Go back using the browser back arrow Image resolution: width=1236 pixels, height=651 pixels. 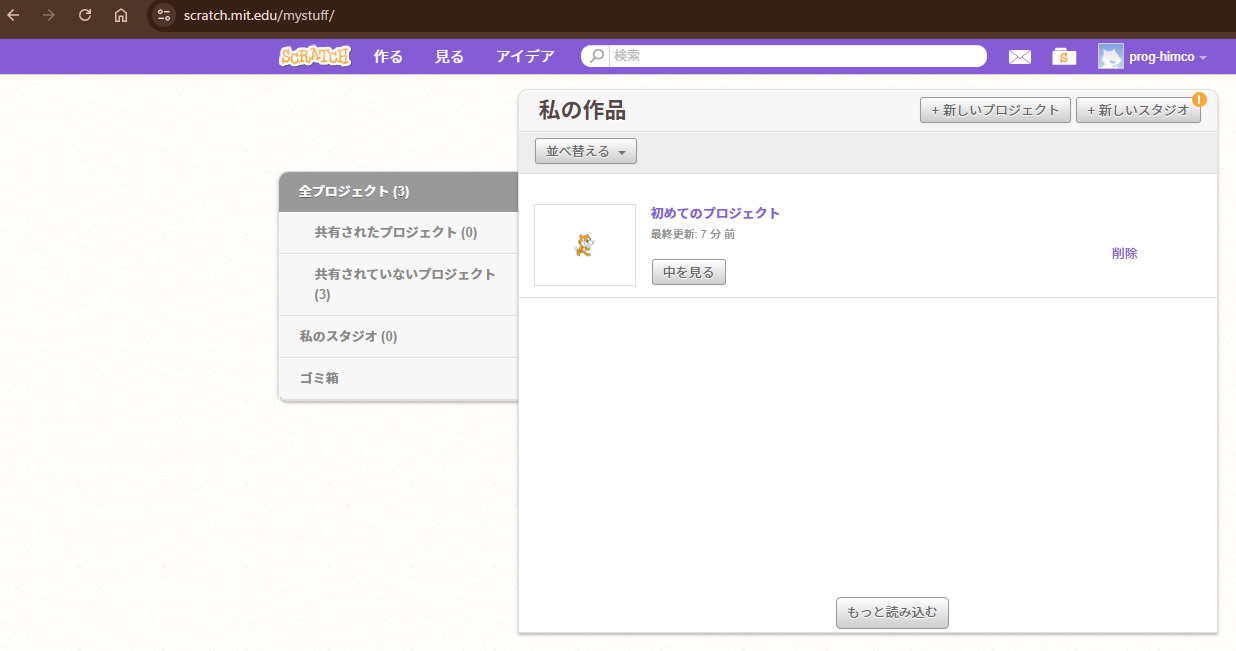point(14,16)
